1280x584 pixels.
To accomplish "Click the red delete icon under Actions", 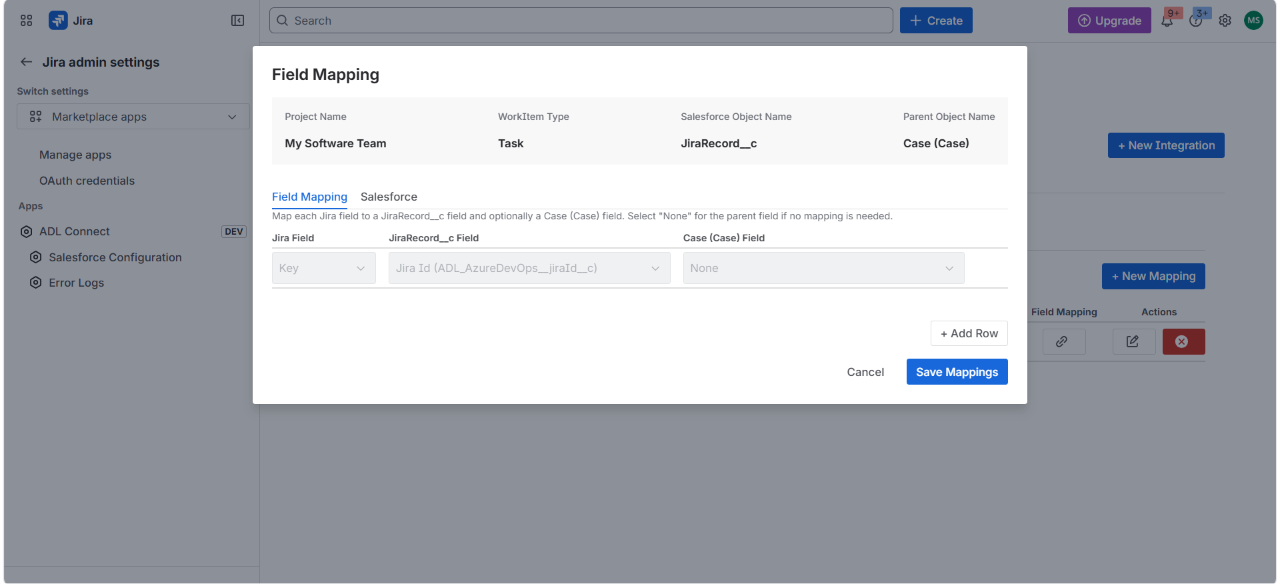I will pyautogui.click(x=1182, y=342).
